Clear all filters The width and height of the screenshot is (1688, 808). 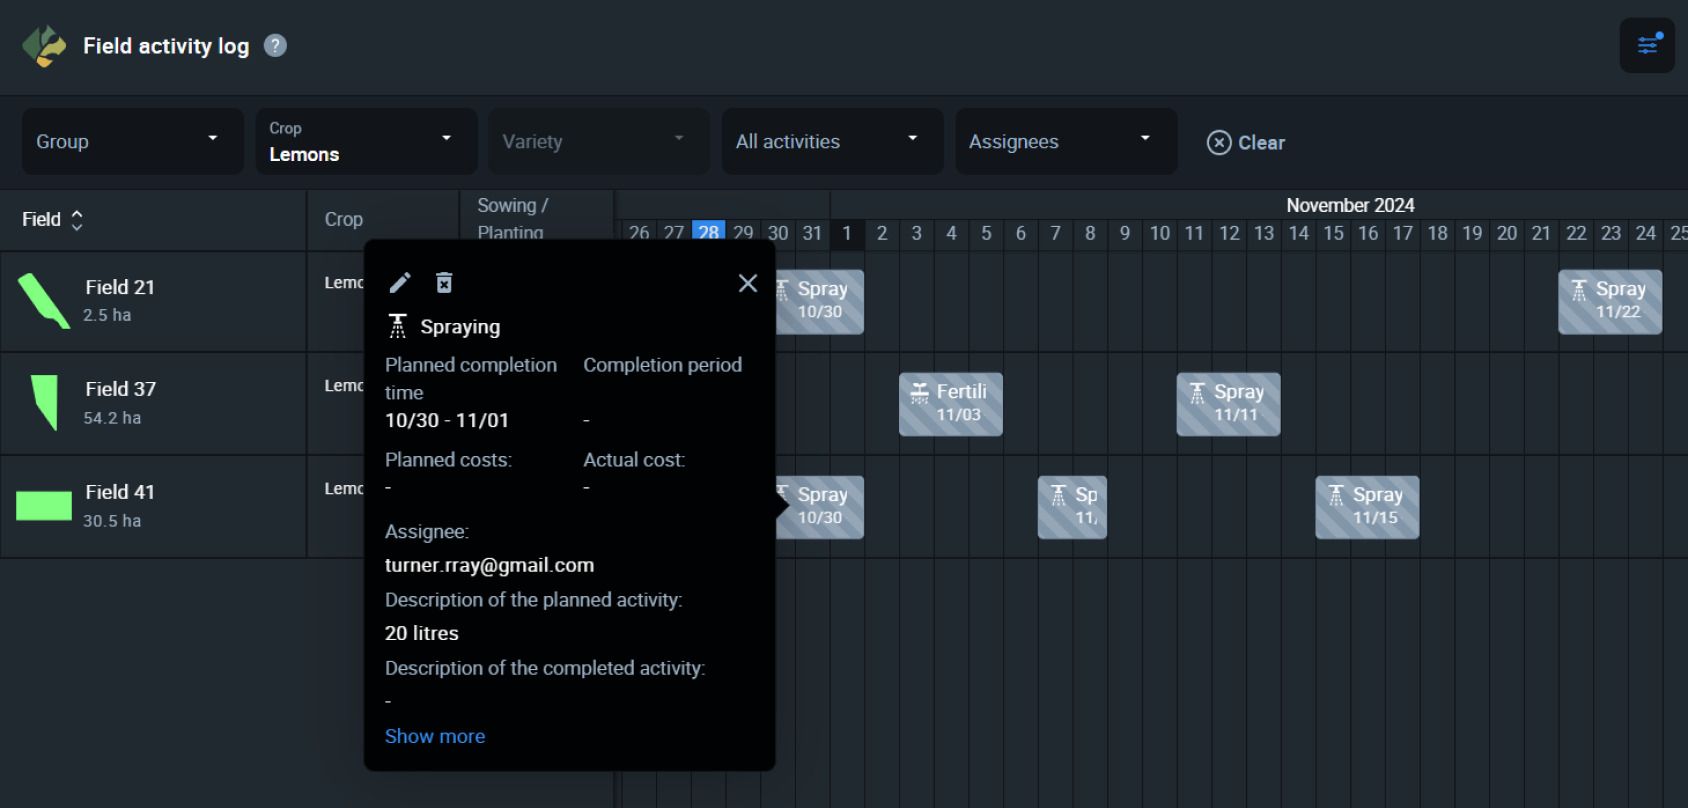1246,143
